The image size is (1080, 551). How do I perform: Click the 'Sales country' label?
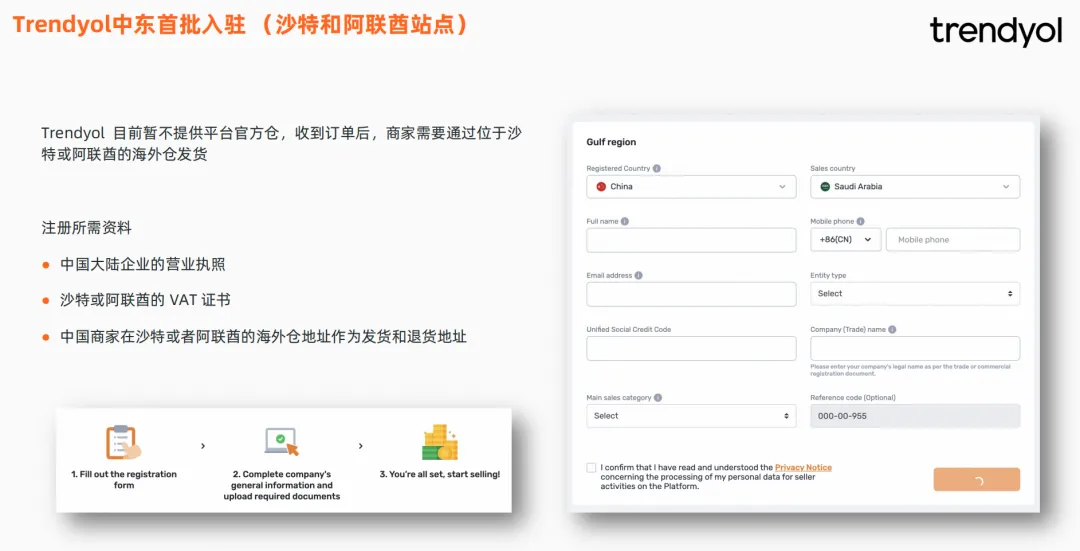pyautogui.click(x=833, y=168)
